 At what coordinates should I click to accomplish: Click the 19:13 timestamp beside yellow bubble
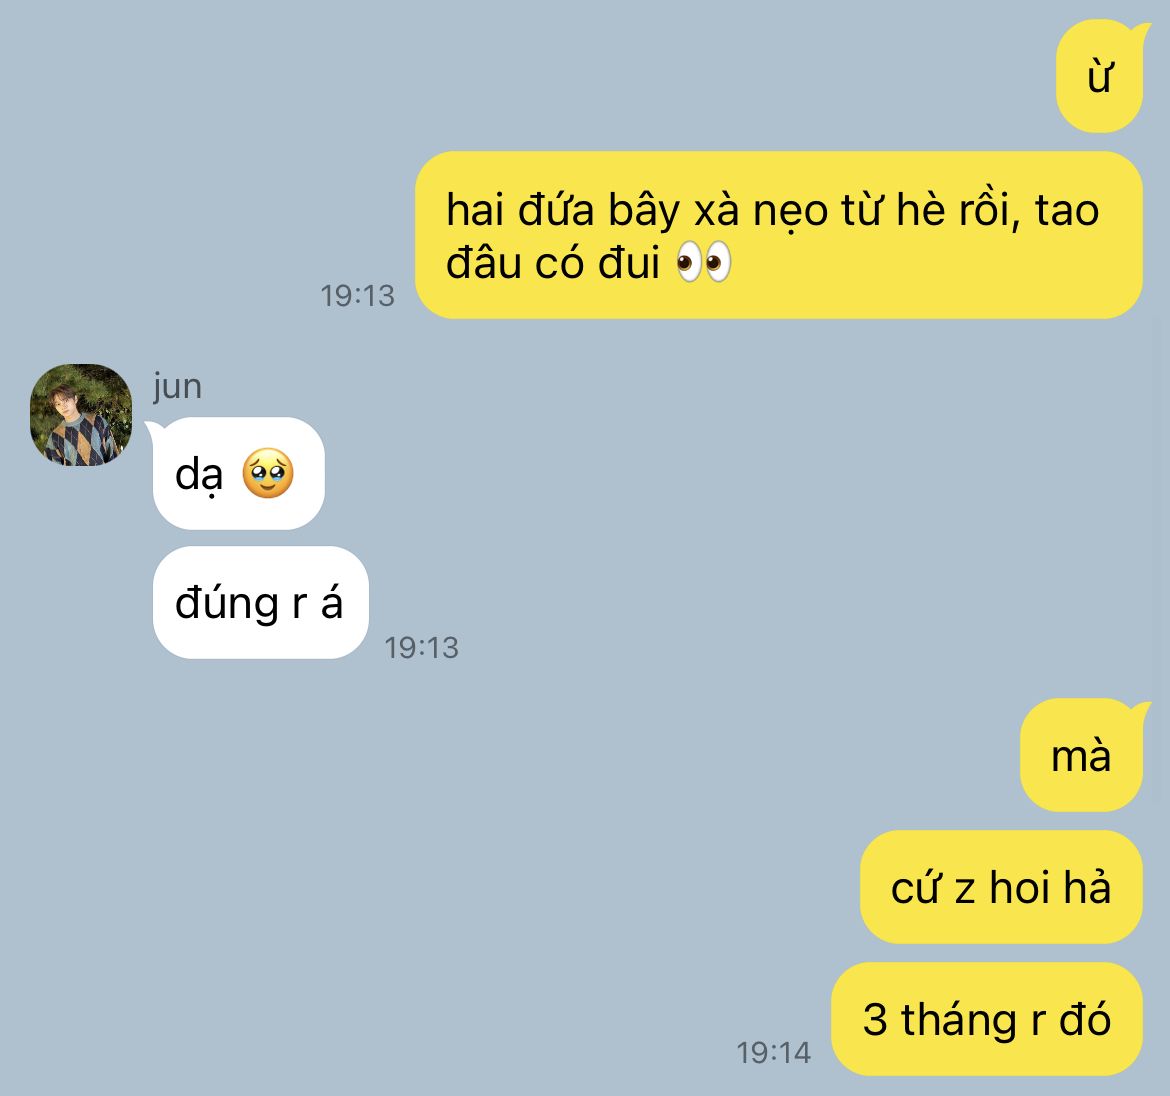tap(357, 296)
